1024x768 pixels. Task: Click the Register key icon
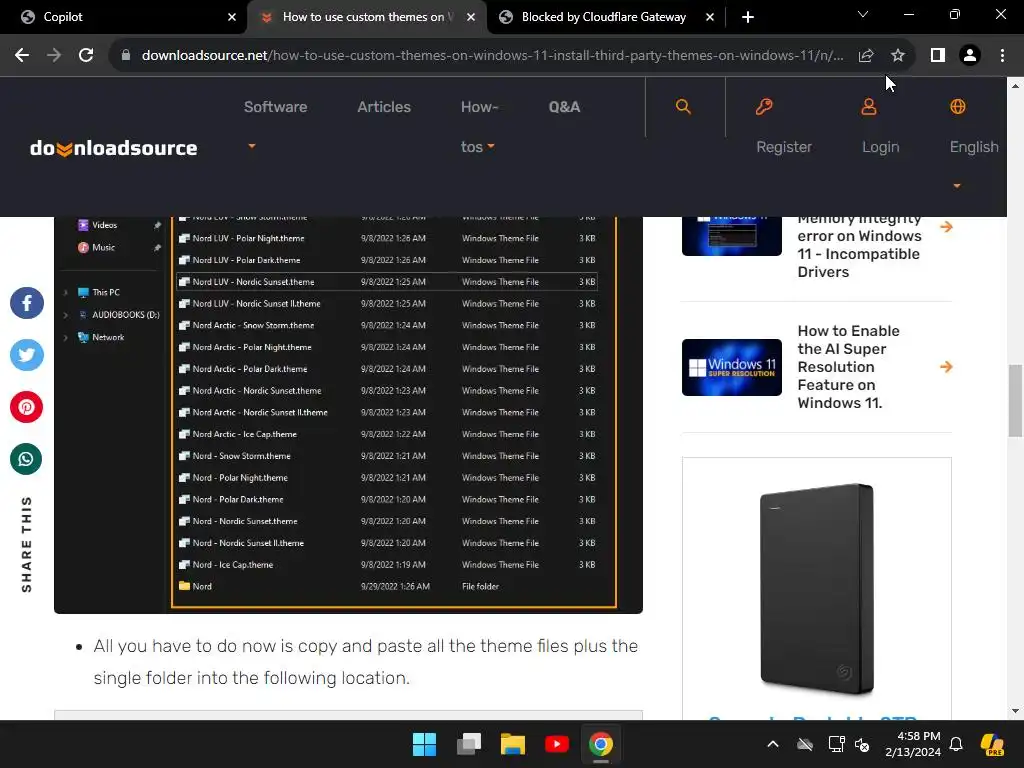tap(764, 106)
